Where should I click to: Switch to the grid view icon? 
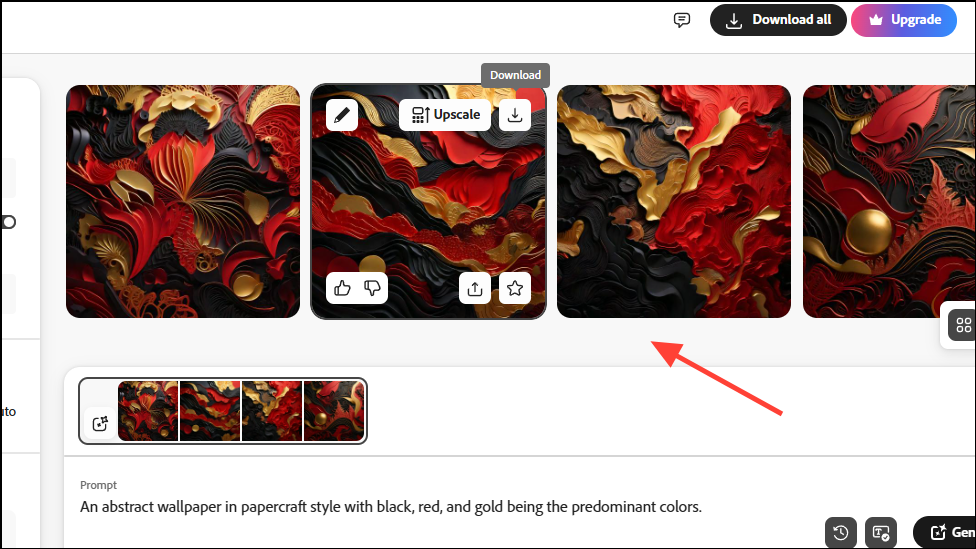point(963,325)
